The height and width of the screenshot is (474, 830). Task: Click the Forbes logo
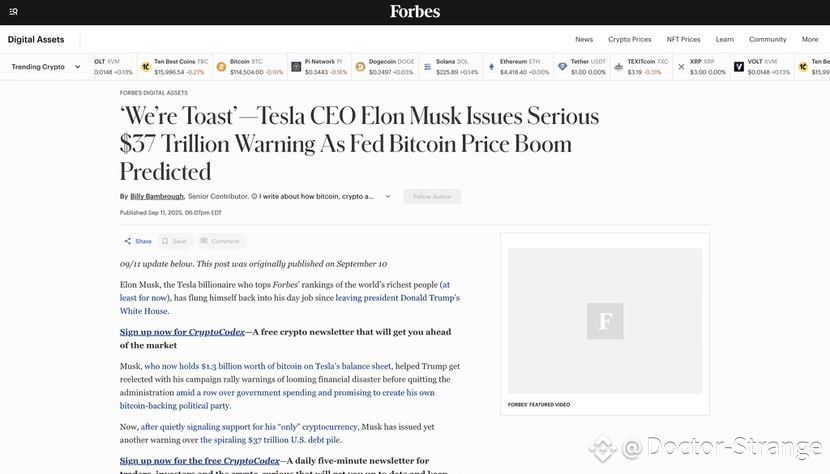415,11
